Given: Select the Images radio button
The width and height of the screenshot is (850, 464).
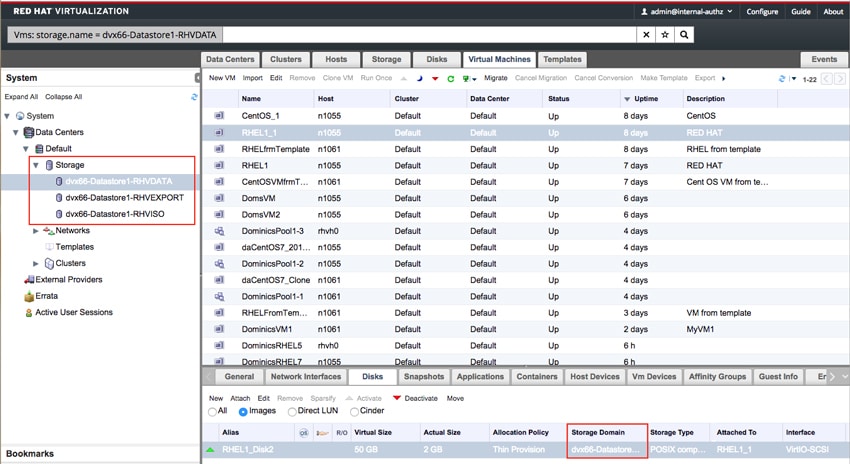Looking at the screenshot, I should 243,411.
